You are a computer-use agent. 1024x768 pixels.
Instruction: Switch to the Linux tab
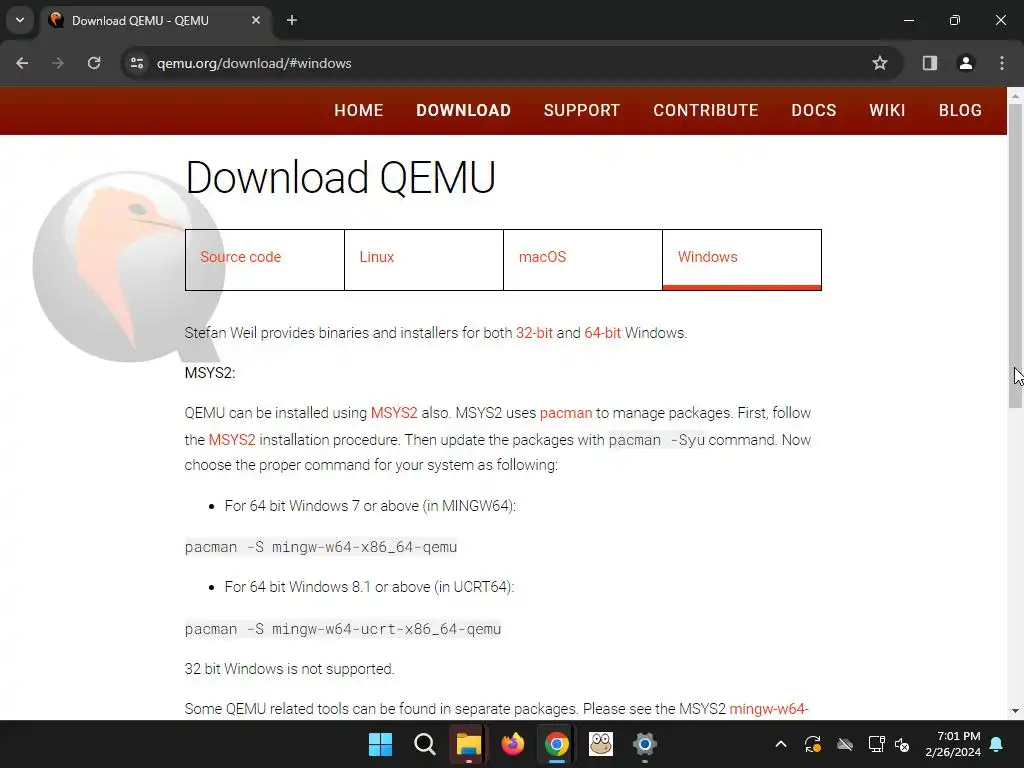click(424, 259)
